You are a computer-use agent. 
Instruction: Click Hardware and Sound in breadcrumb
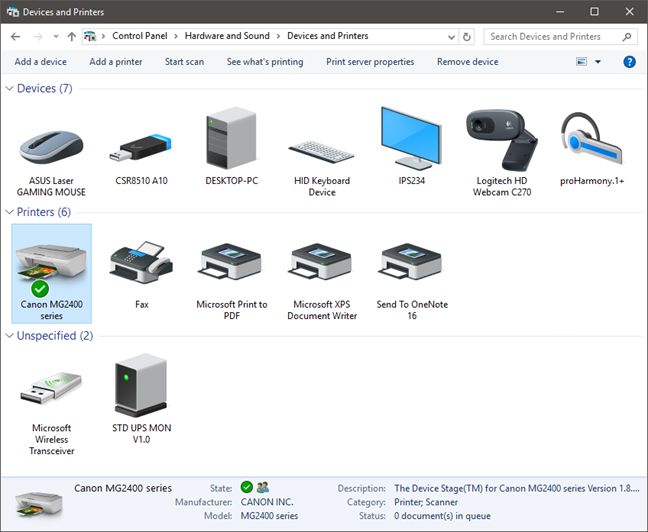point(229,36)
